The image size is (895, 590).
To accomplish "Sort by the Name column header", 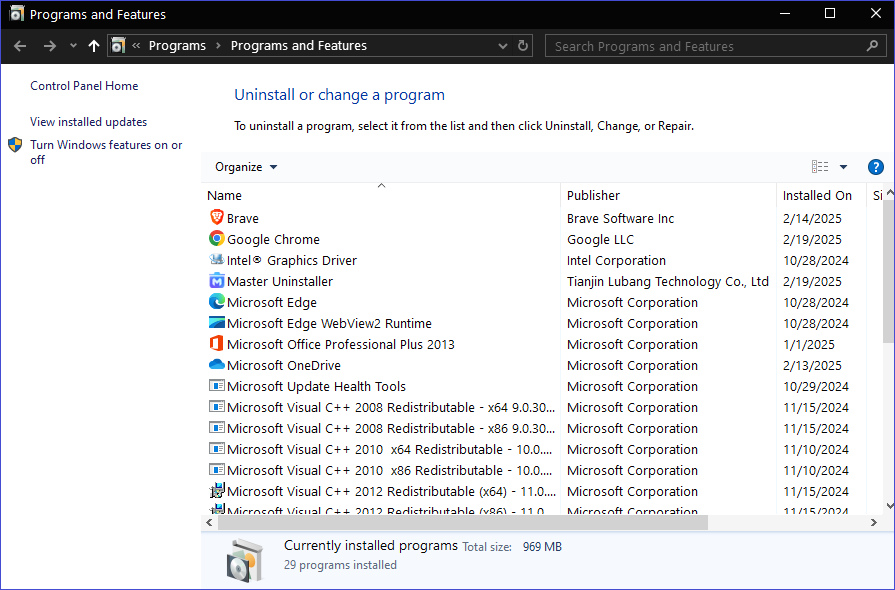I will pos(224,196).
